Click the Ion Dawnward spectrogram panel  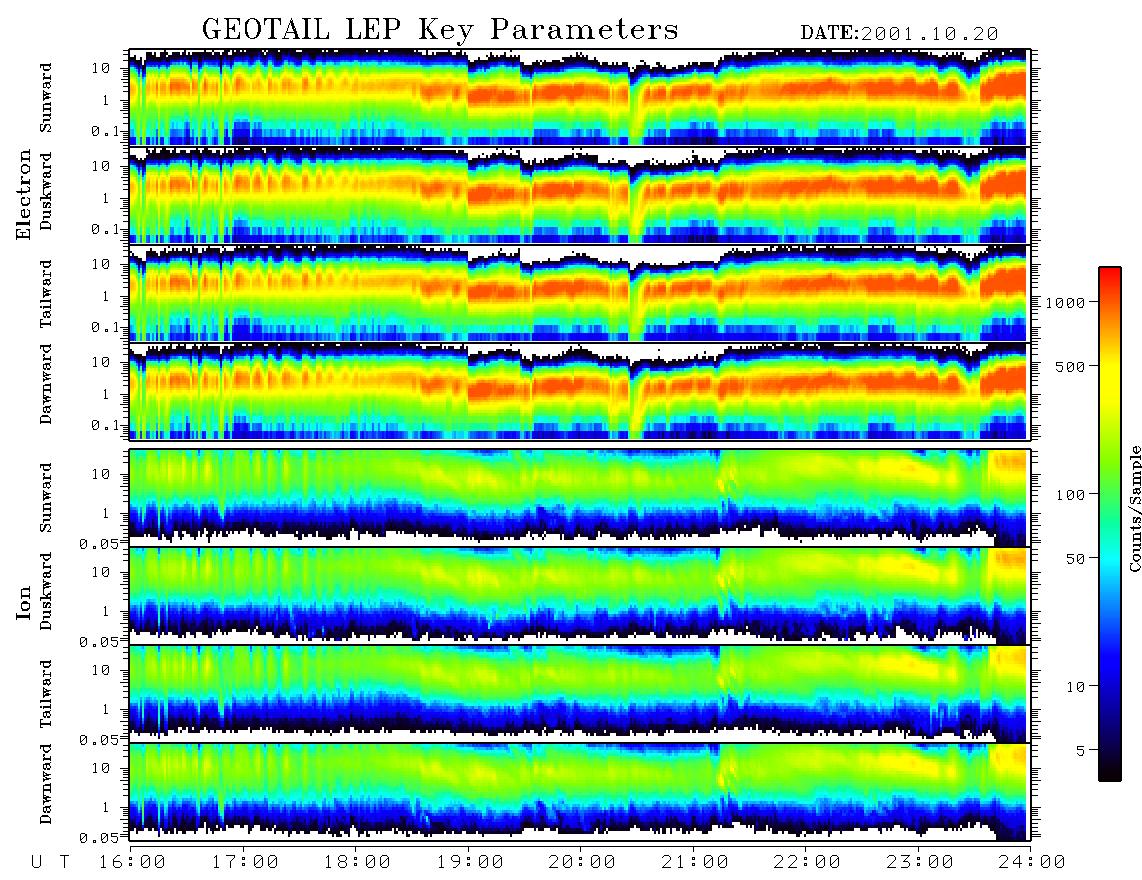click(x=578, y=792)
